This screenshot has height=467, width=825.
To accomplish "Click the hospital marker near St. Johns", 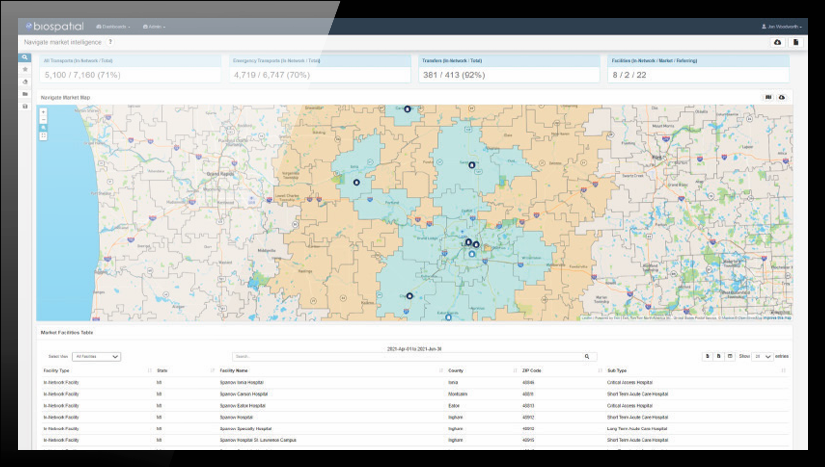I will [472, 165].
